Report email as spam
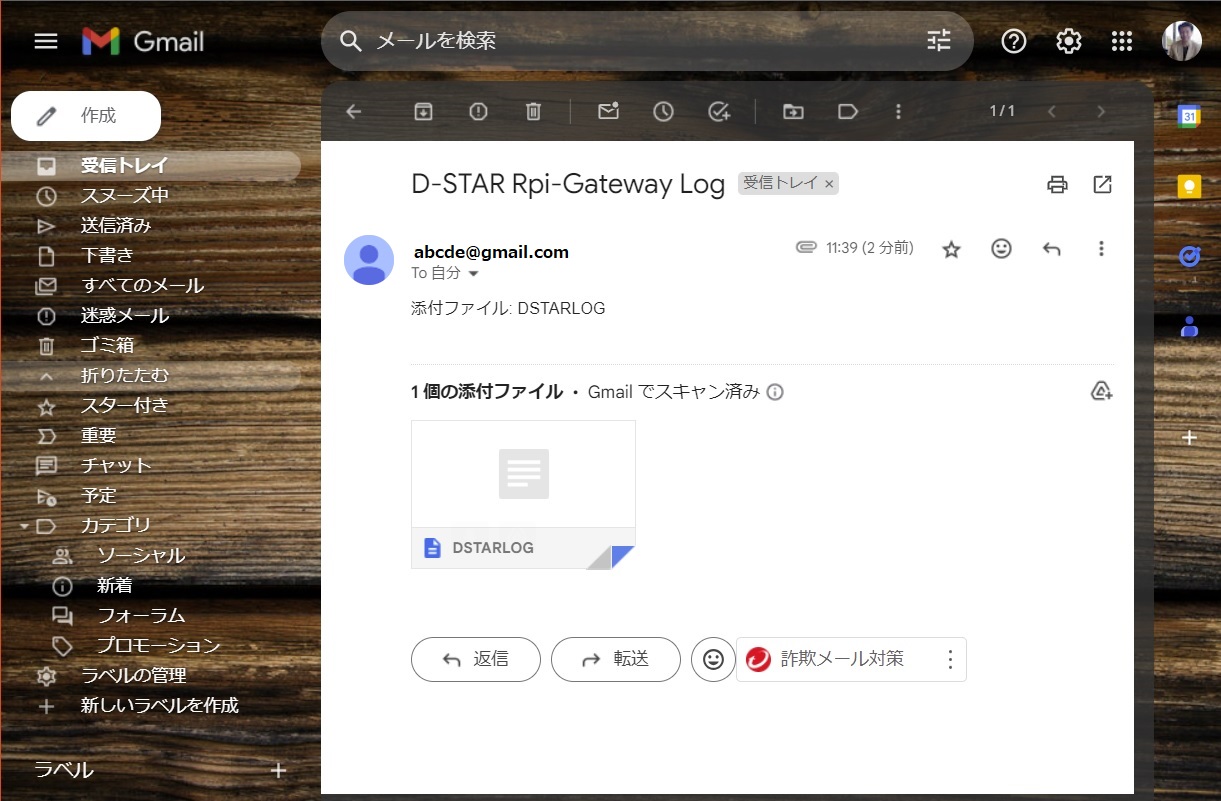 click(478, 112)
